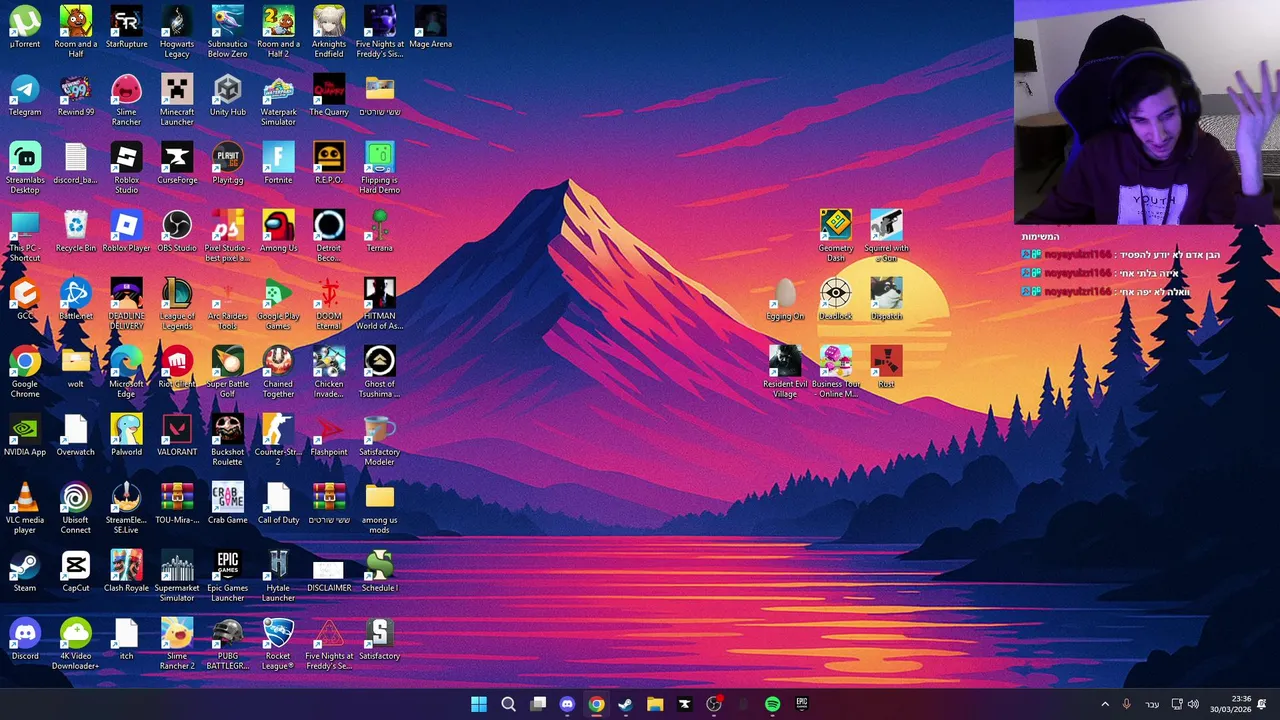Select the R.E.P.O. game icon

[329, 163]
